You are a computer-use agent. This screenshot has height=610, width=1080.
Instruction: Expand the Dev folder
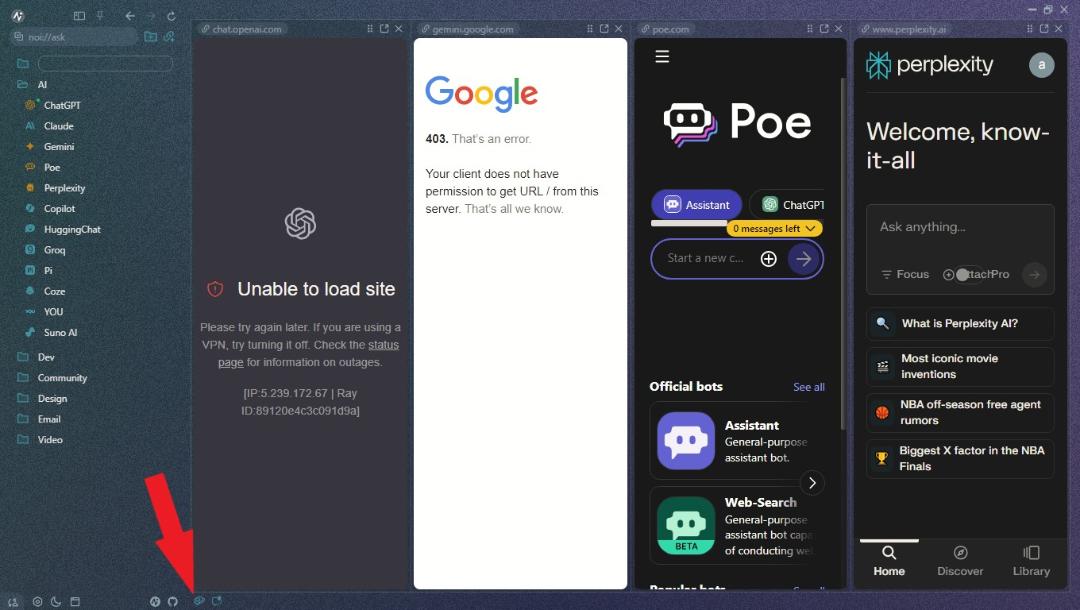(36, 357)
